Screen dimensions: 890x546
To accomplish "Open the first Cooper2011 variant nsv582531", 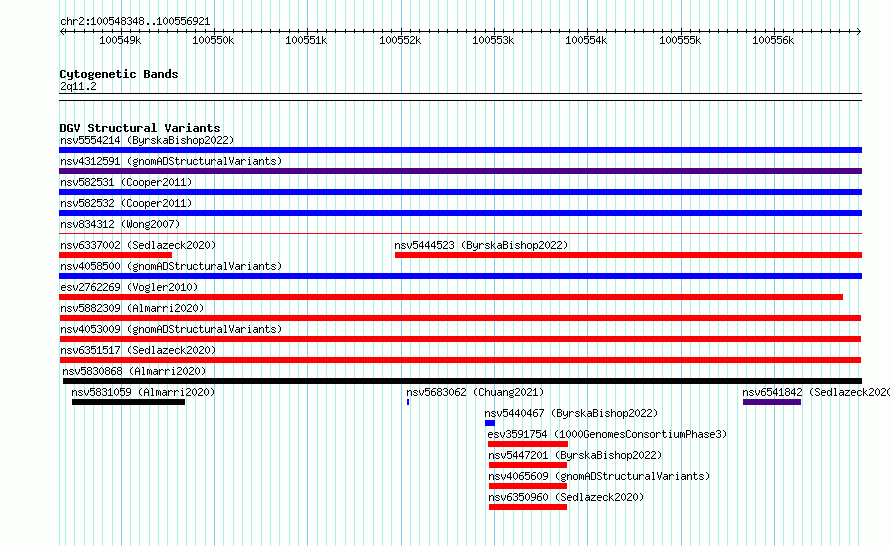I will [x=126, y=182].
